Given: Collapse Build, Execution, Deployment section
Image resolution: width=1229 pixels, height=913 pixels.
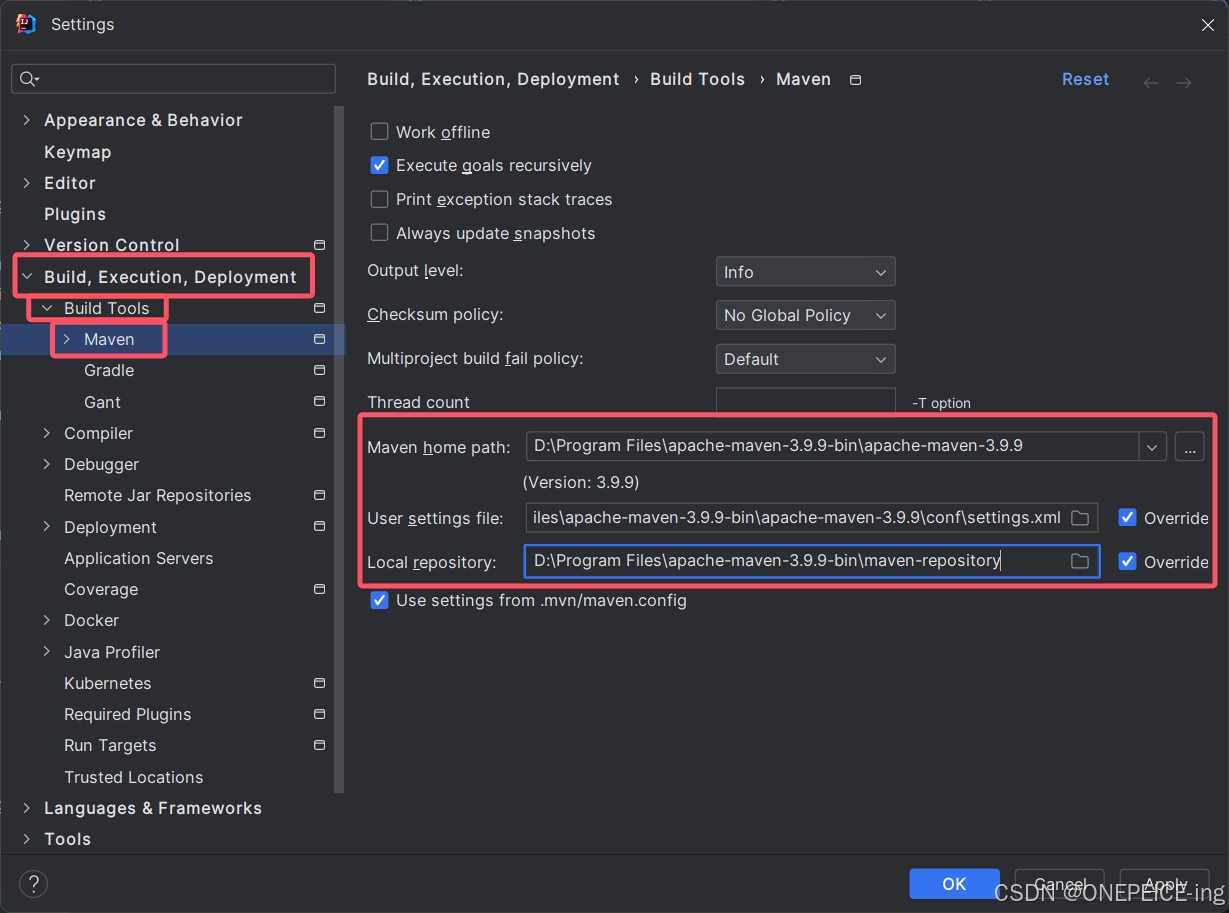Looking at the screenshot, I should (x=26, y=277).
